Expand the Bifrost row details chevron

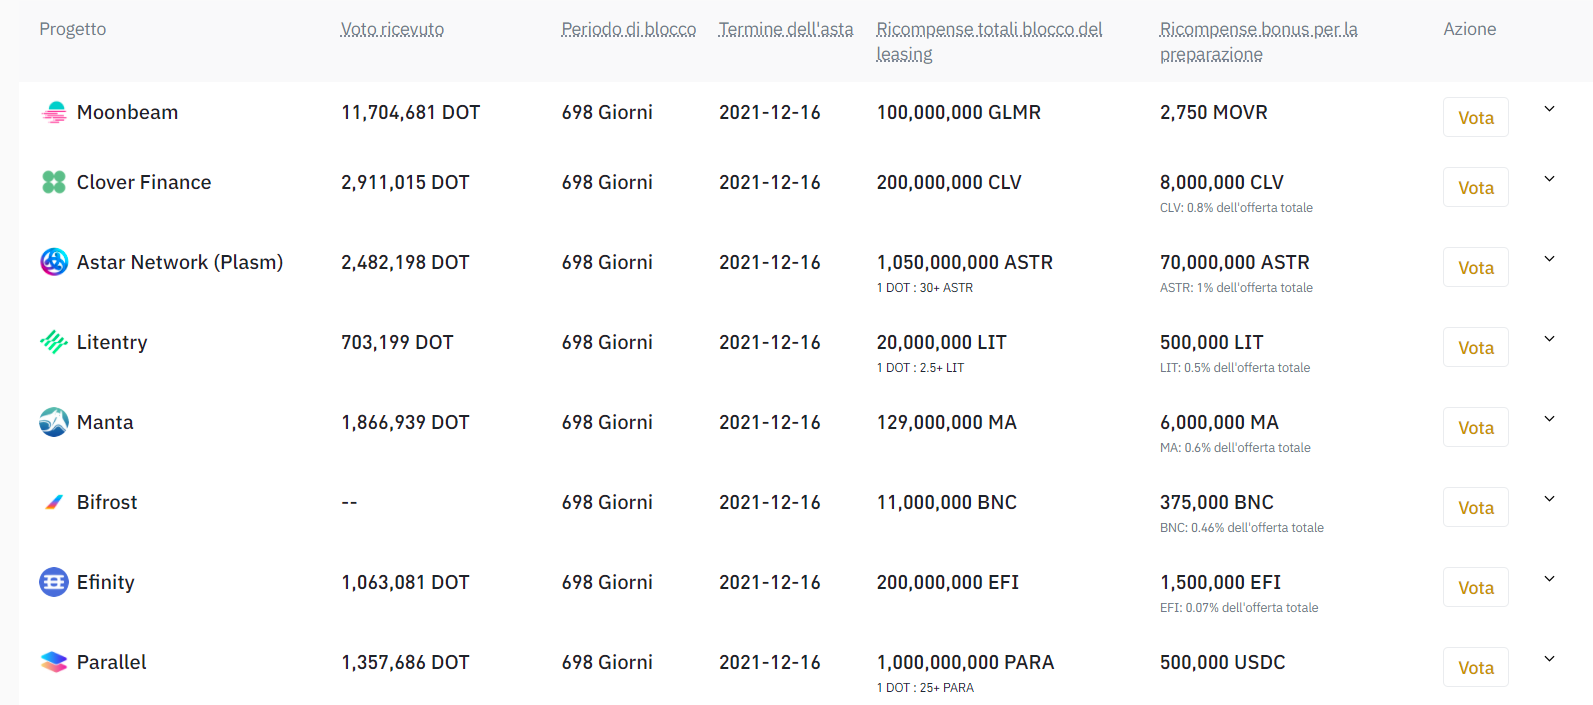1549,499
